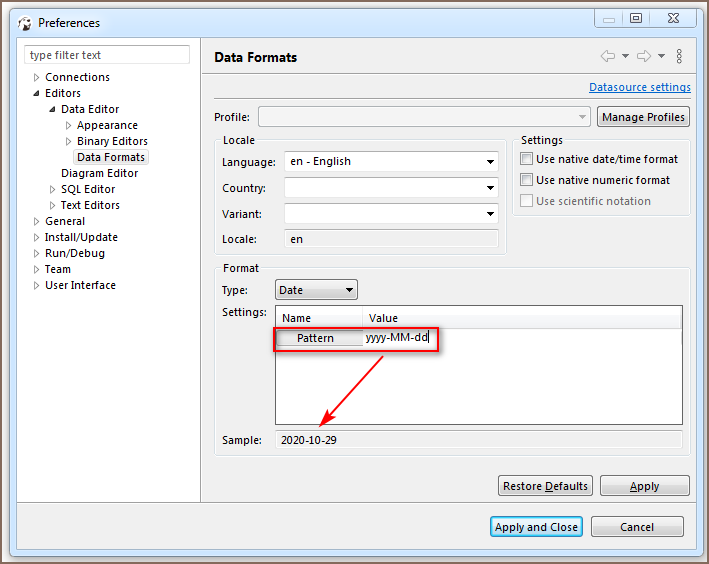This screenshot has height=564, width=709.
Task: Select Appearance in preferences tree
Action: tap(107, 125)
